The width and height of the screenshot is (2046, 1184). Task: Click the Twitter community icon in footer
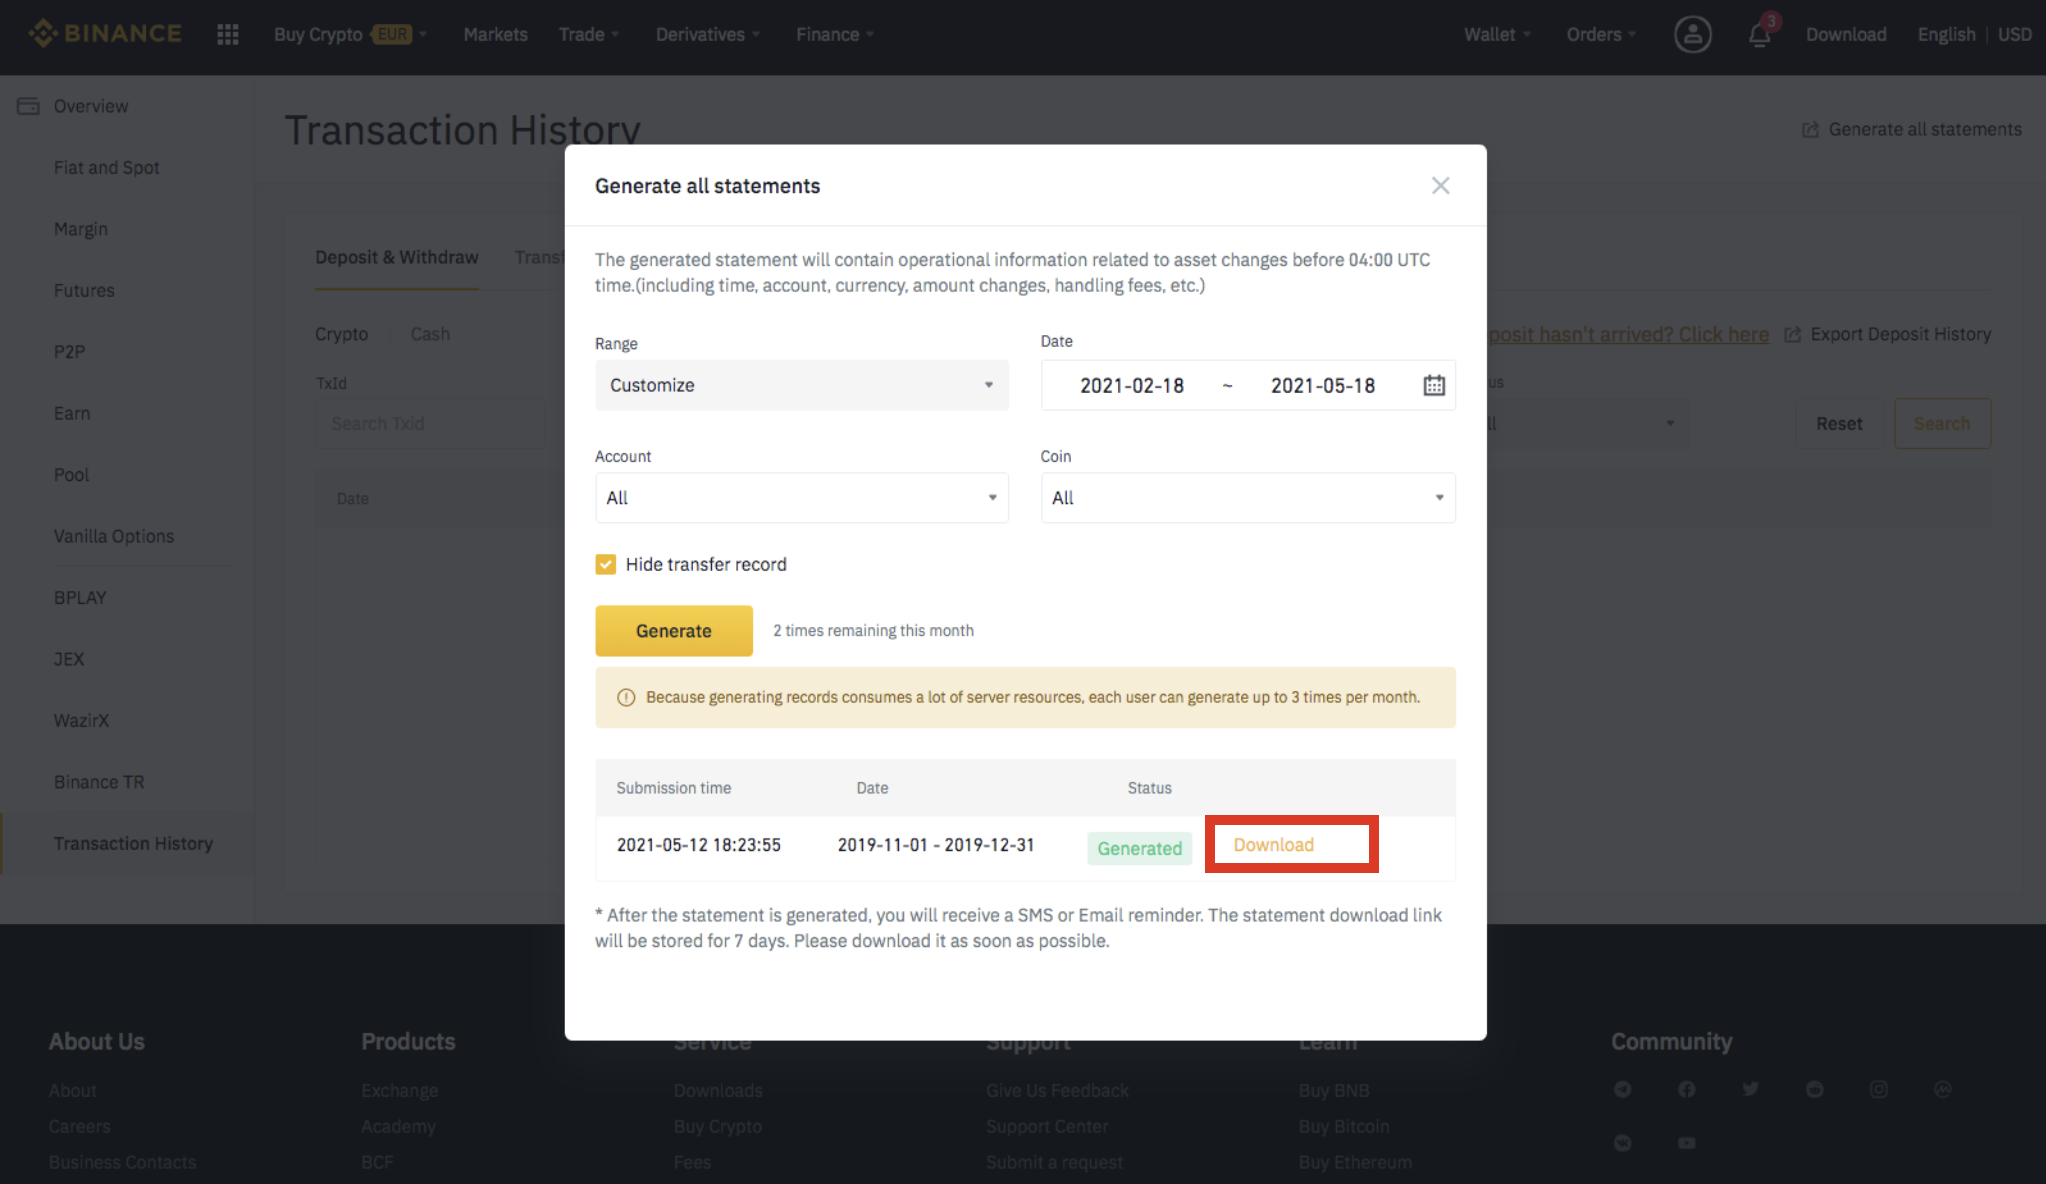click(1750, 1089)
